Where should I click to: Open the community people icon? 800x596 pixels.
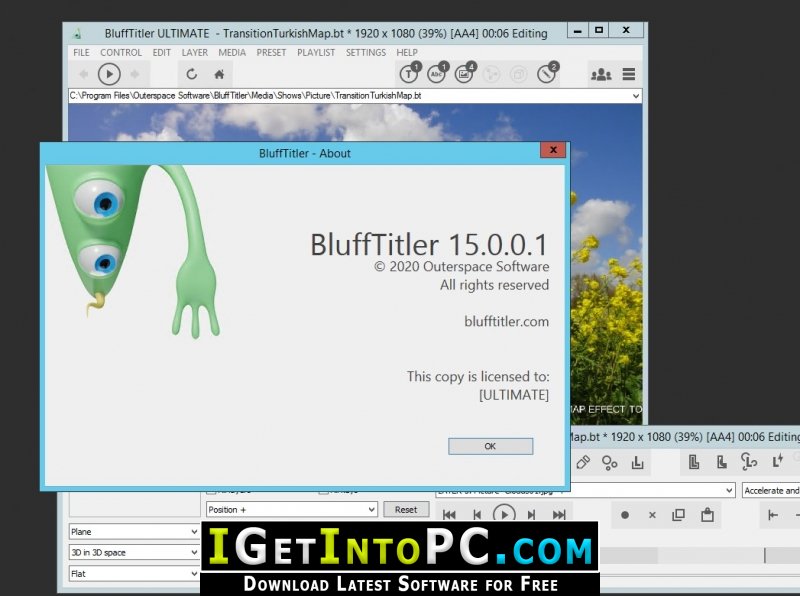coord(601,74)
